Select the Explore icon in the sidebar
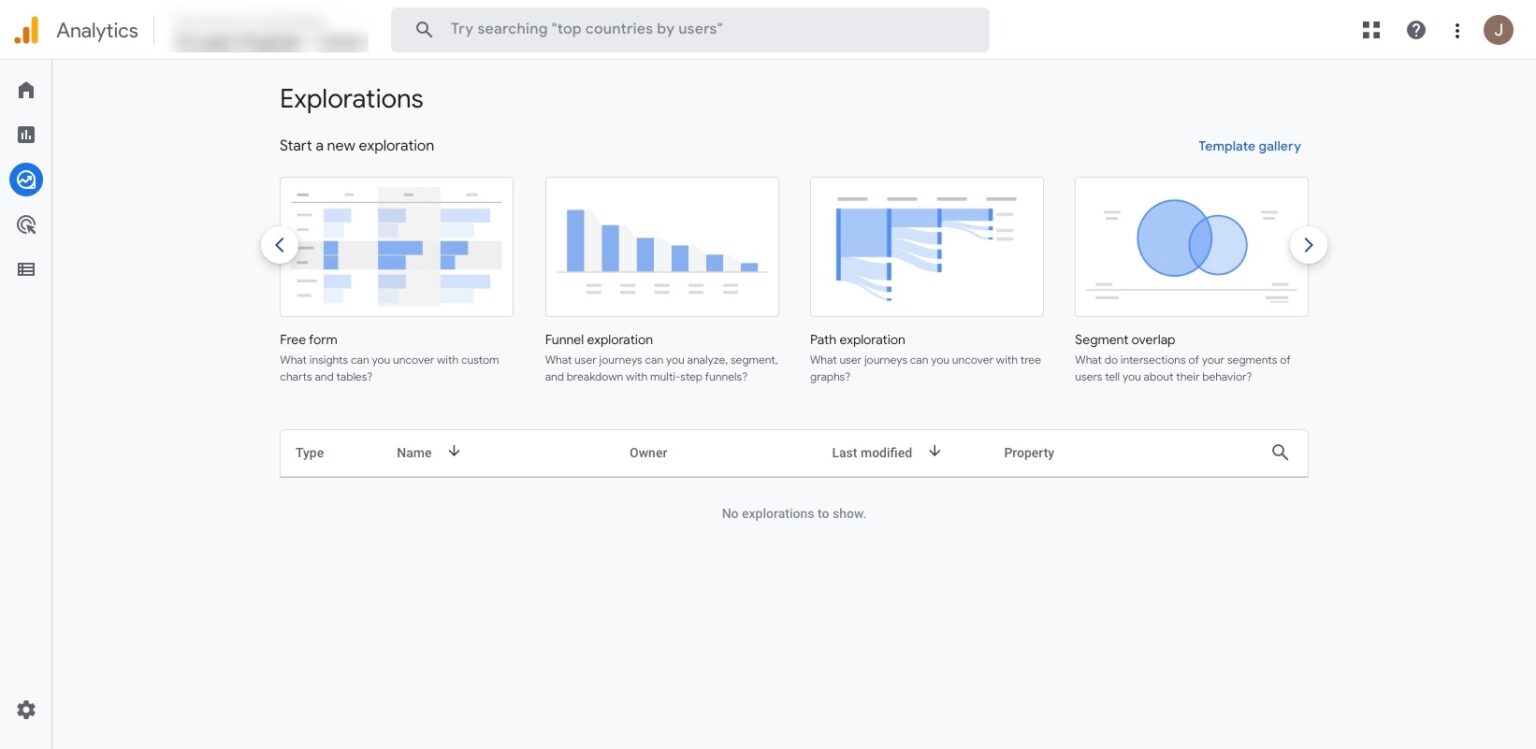This screenshot has height=749, width=1536. (25, 179)
